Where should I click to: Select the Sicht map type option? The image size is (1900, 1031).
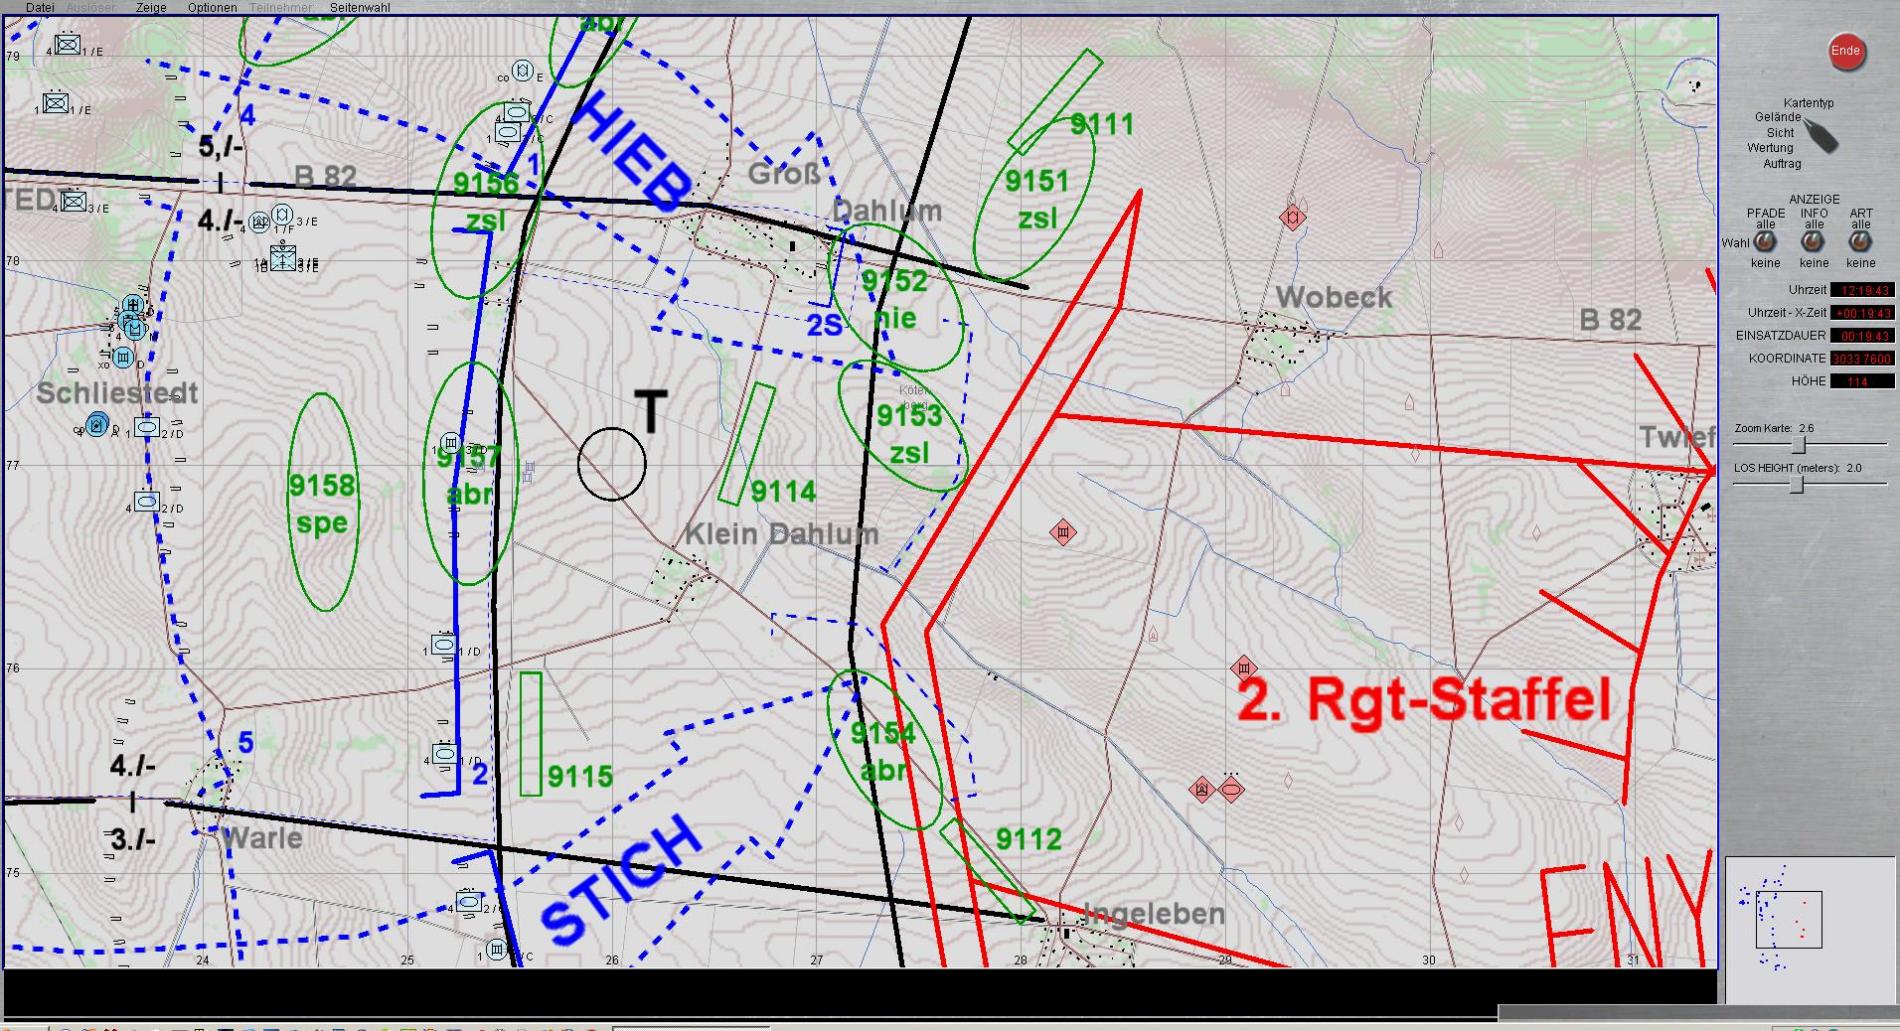pos(1779,132)
